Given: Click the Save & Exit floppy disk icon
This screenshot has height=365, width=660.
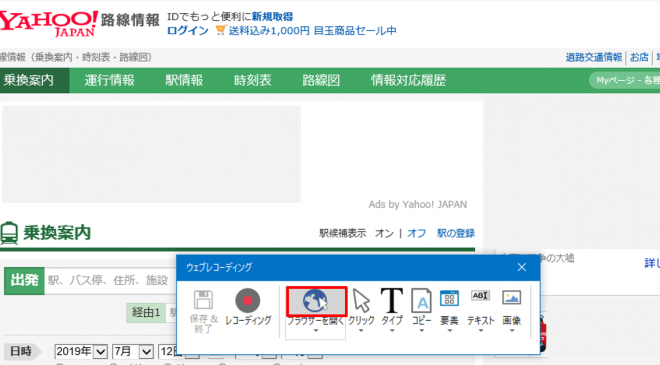Looking at the screenshot, I should tap(203, 300).
